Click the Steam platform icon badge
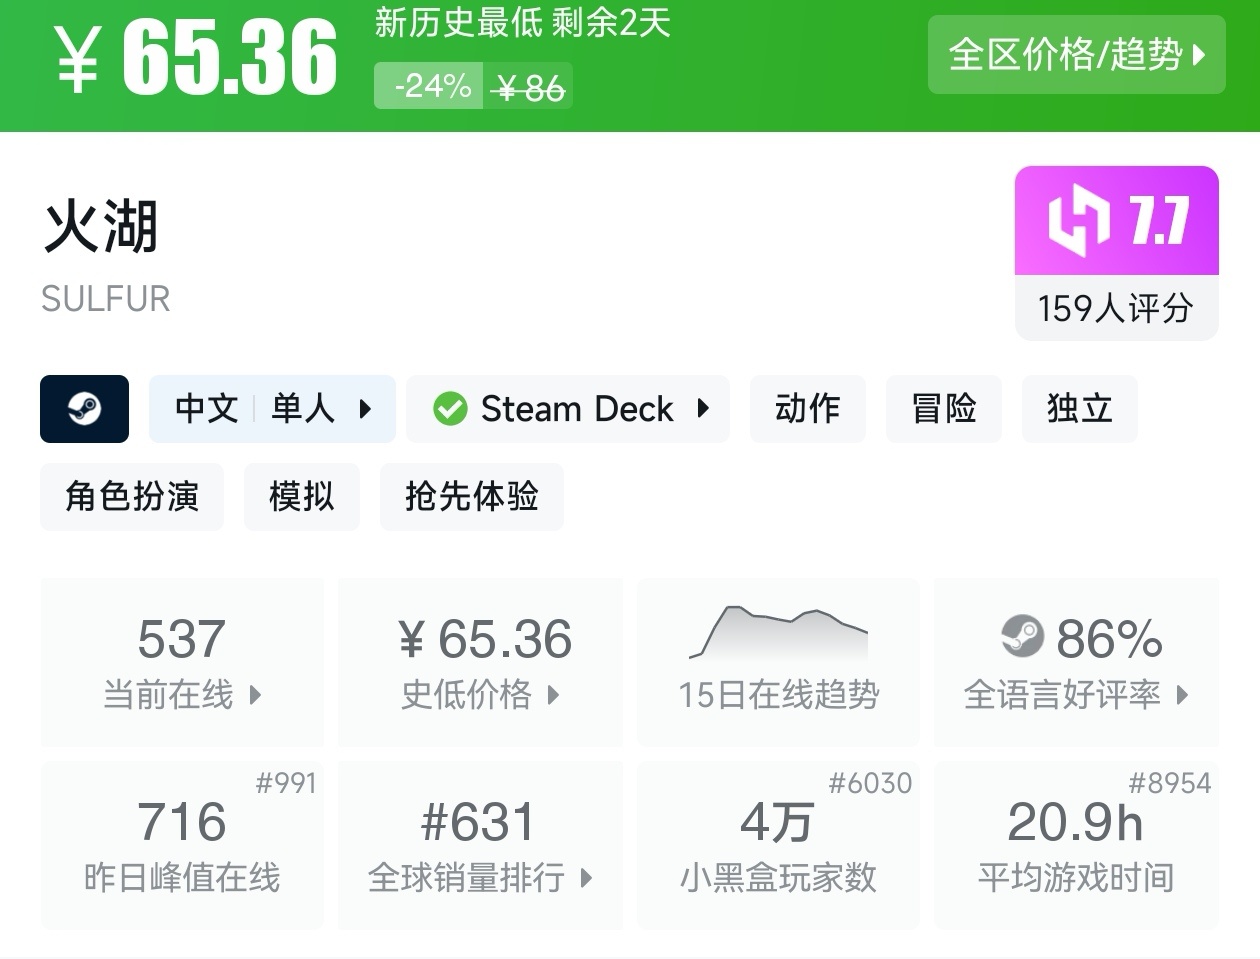1260x959 pixels. pos(84,408)
